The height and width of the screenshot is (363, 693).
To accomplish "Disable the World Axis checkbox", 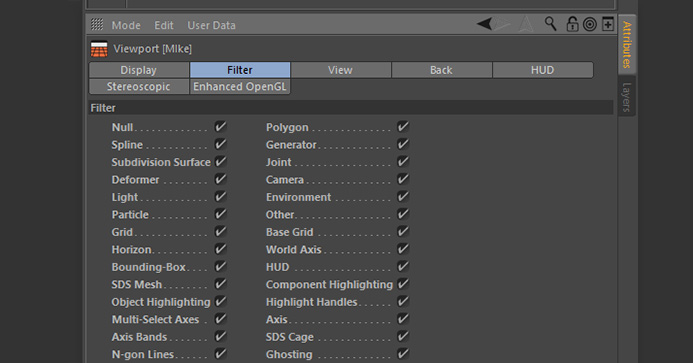I will pos(403,249).
